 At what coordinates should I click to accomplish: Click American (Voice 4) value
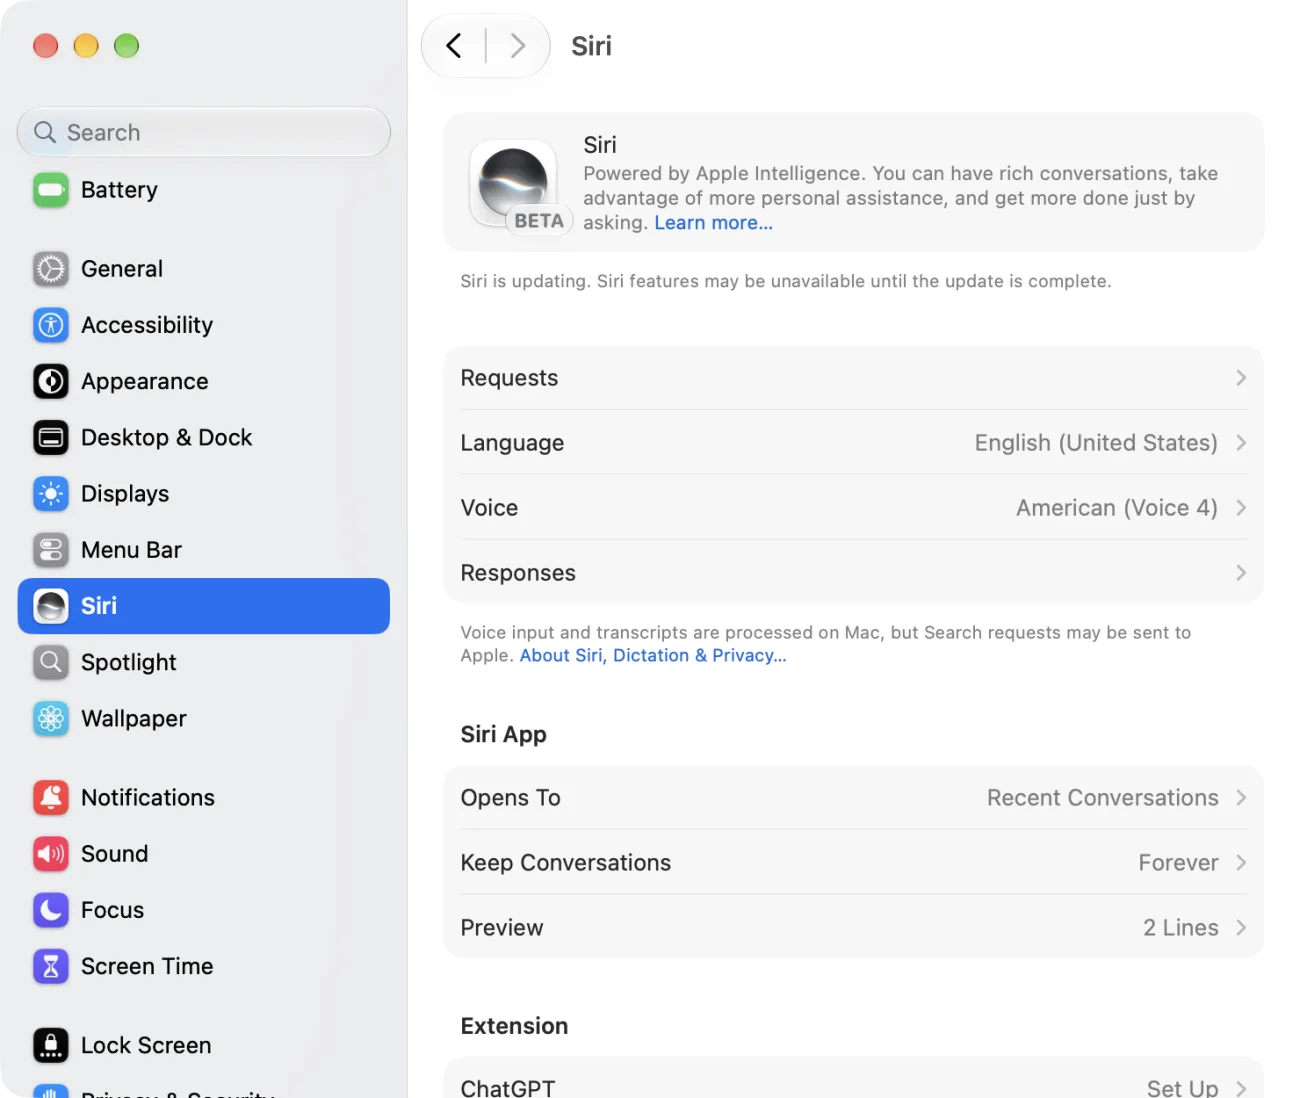point(1117,508)
